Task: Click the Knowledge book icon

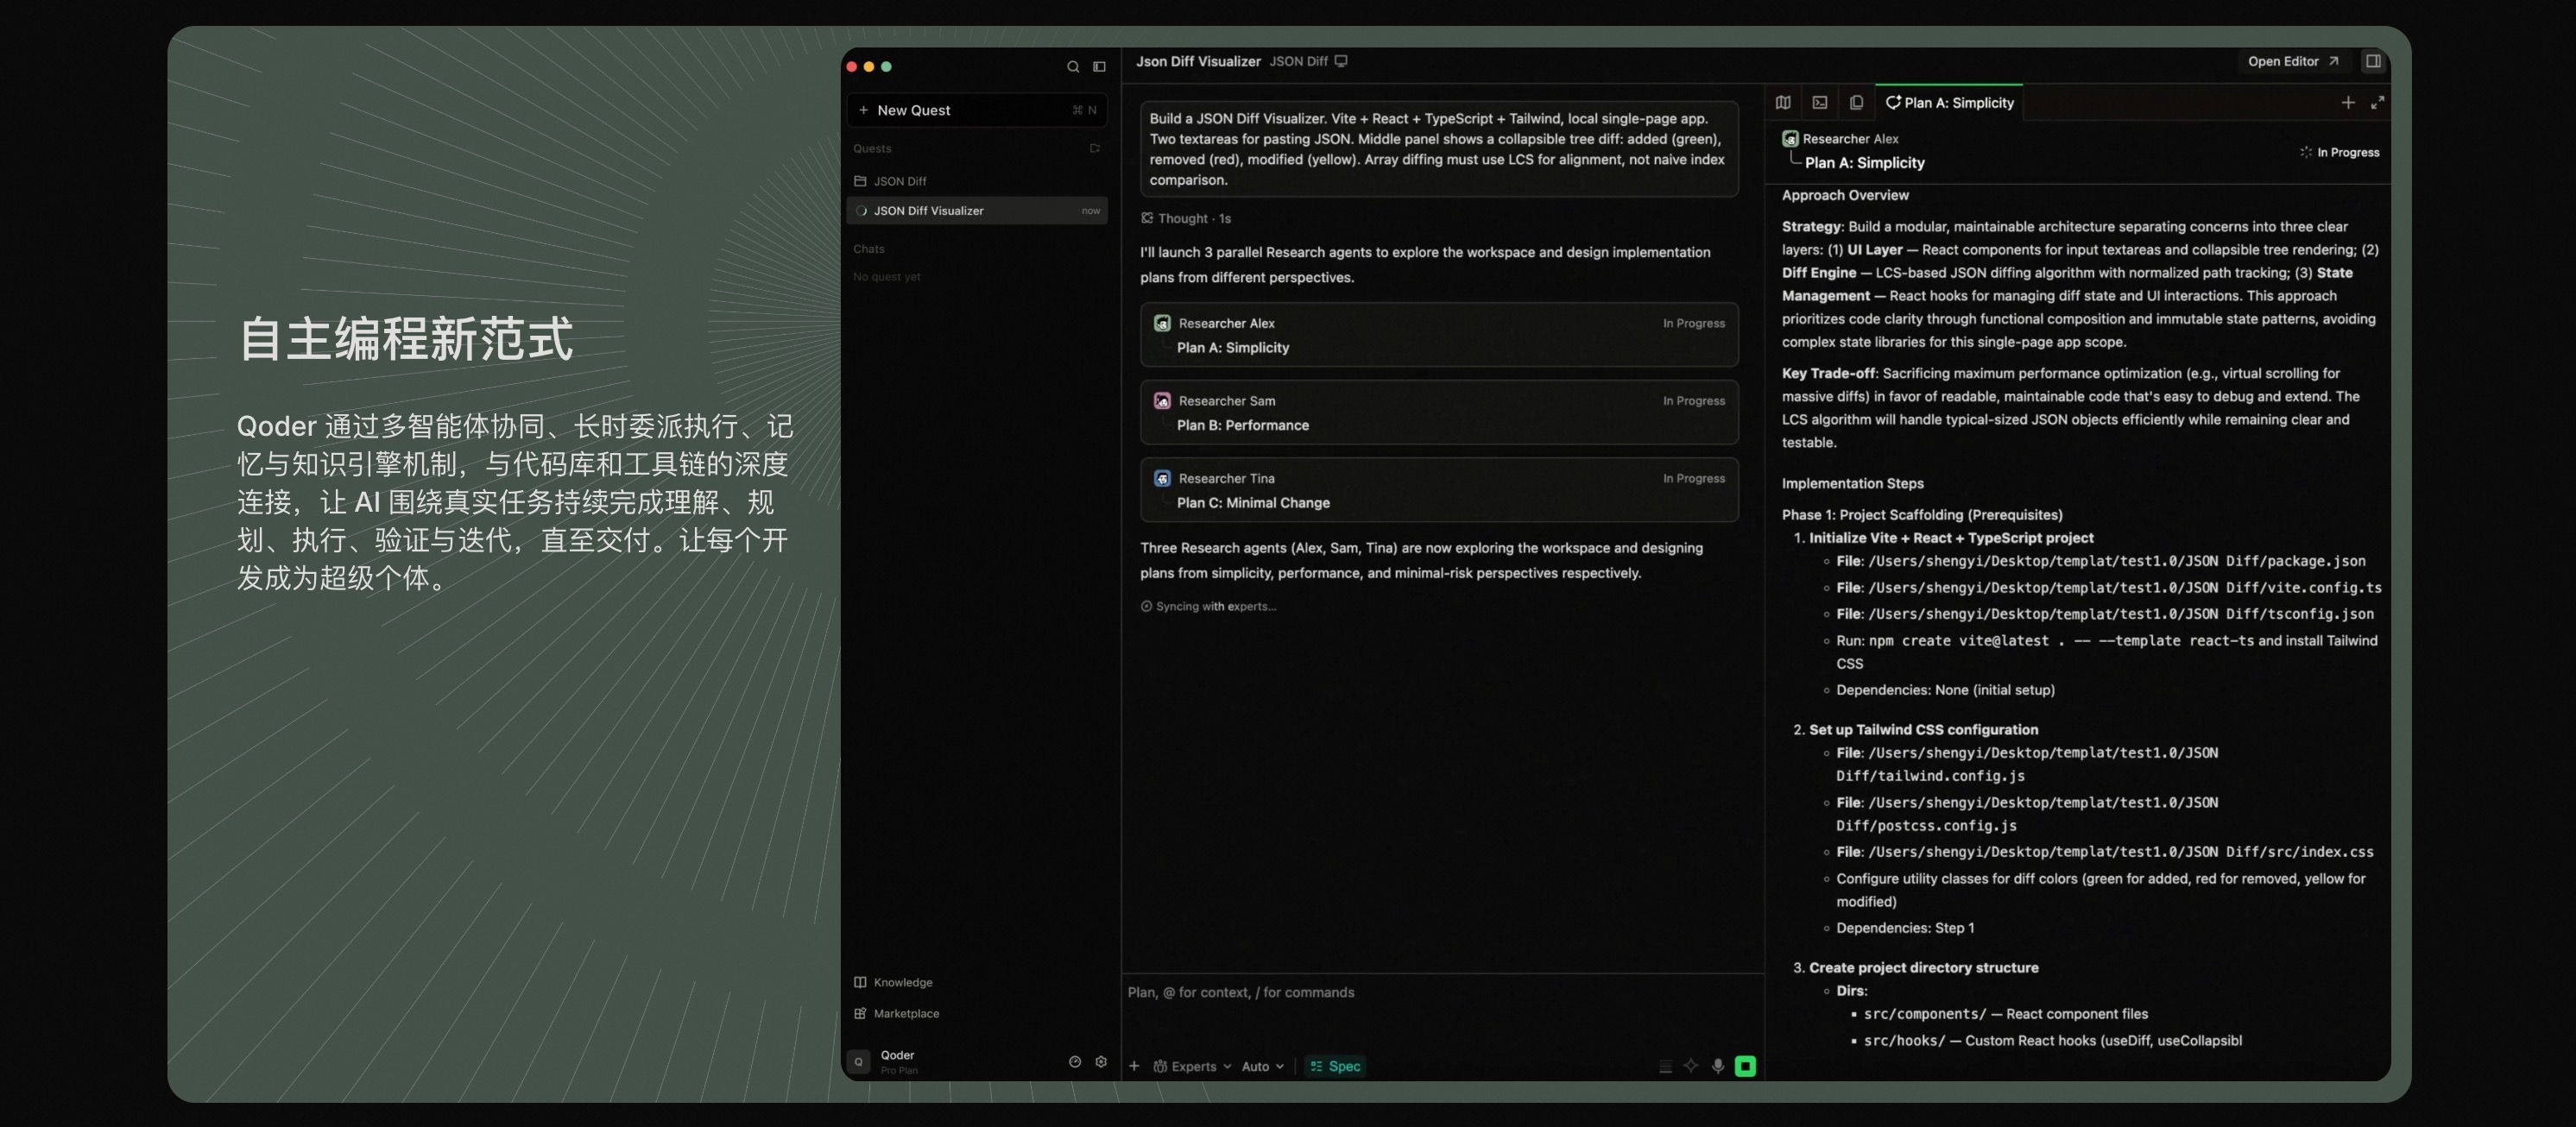Action: pos(860,982)
